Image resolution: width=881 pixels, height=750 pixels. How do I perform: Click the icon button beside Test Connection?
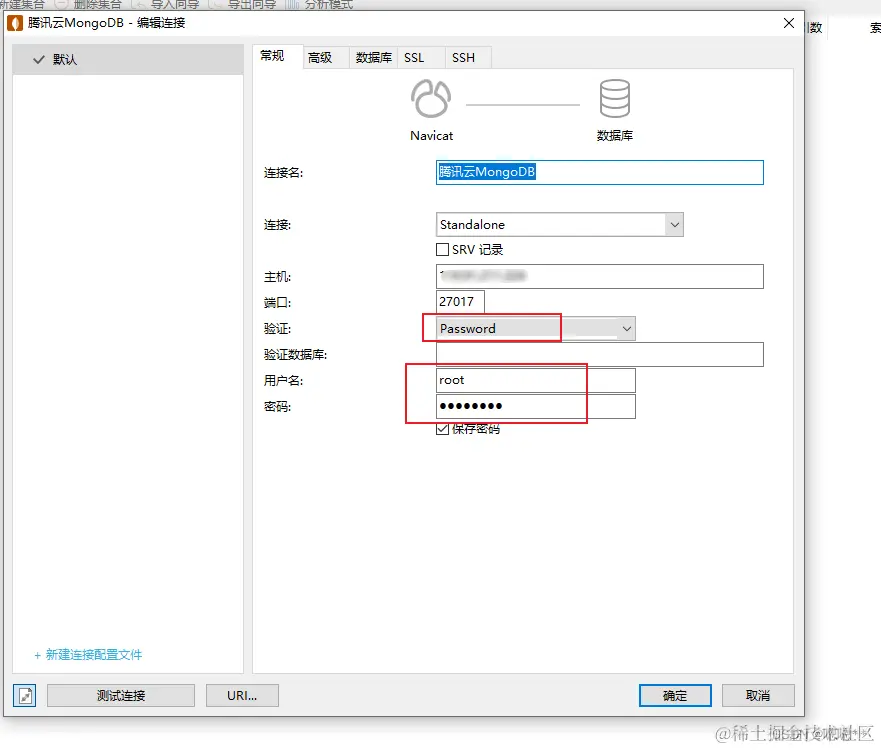point(25,696)
